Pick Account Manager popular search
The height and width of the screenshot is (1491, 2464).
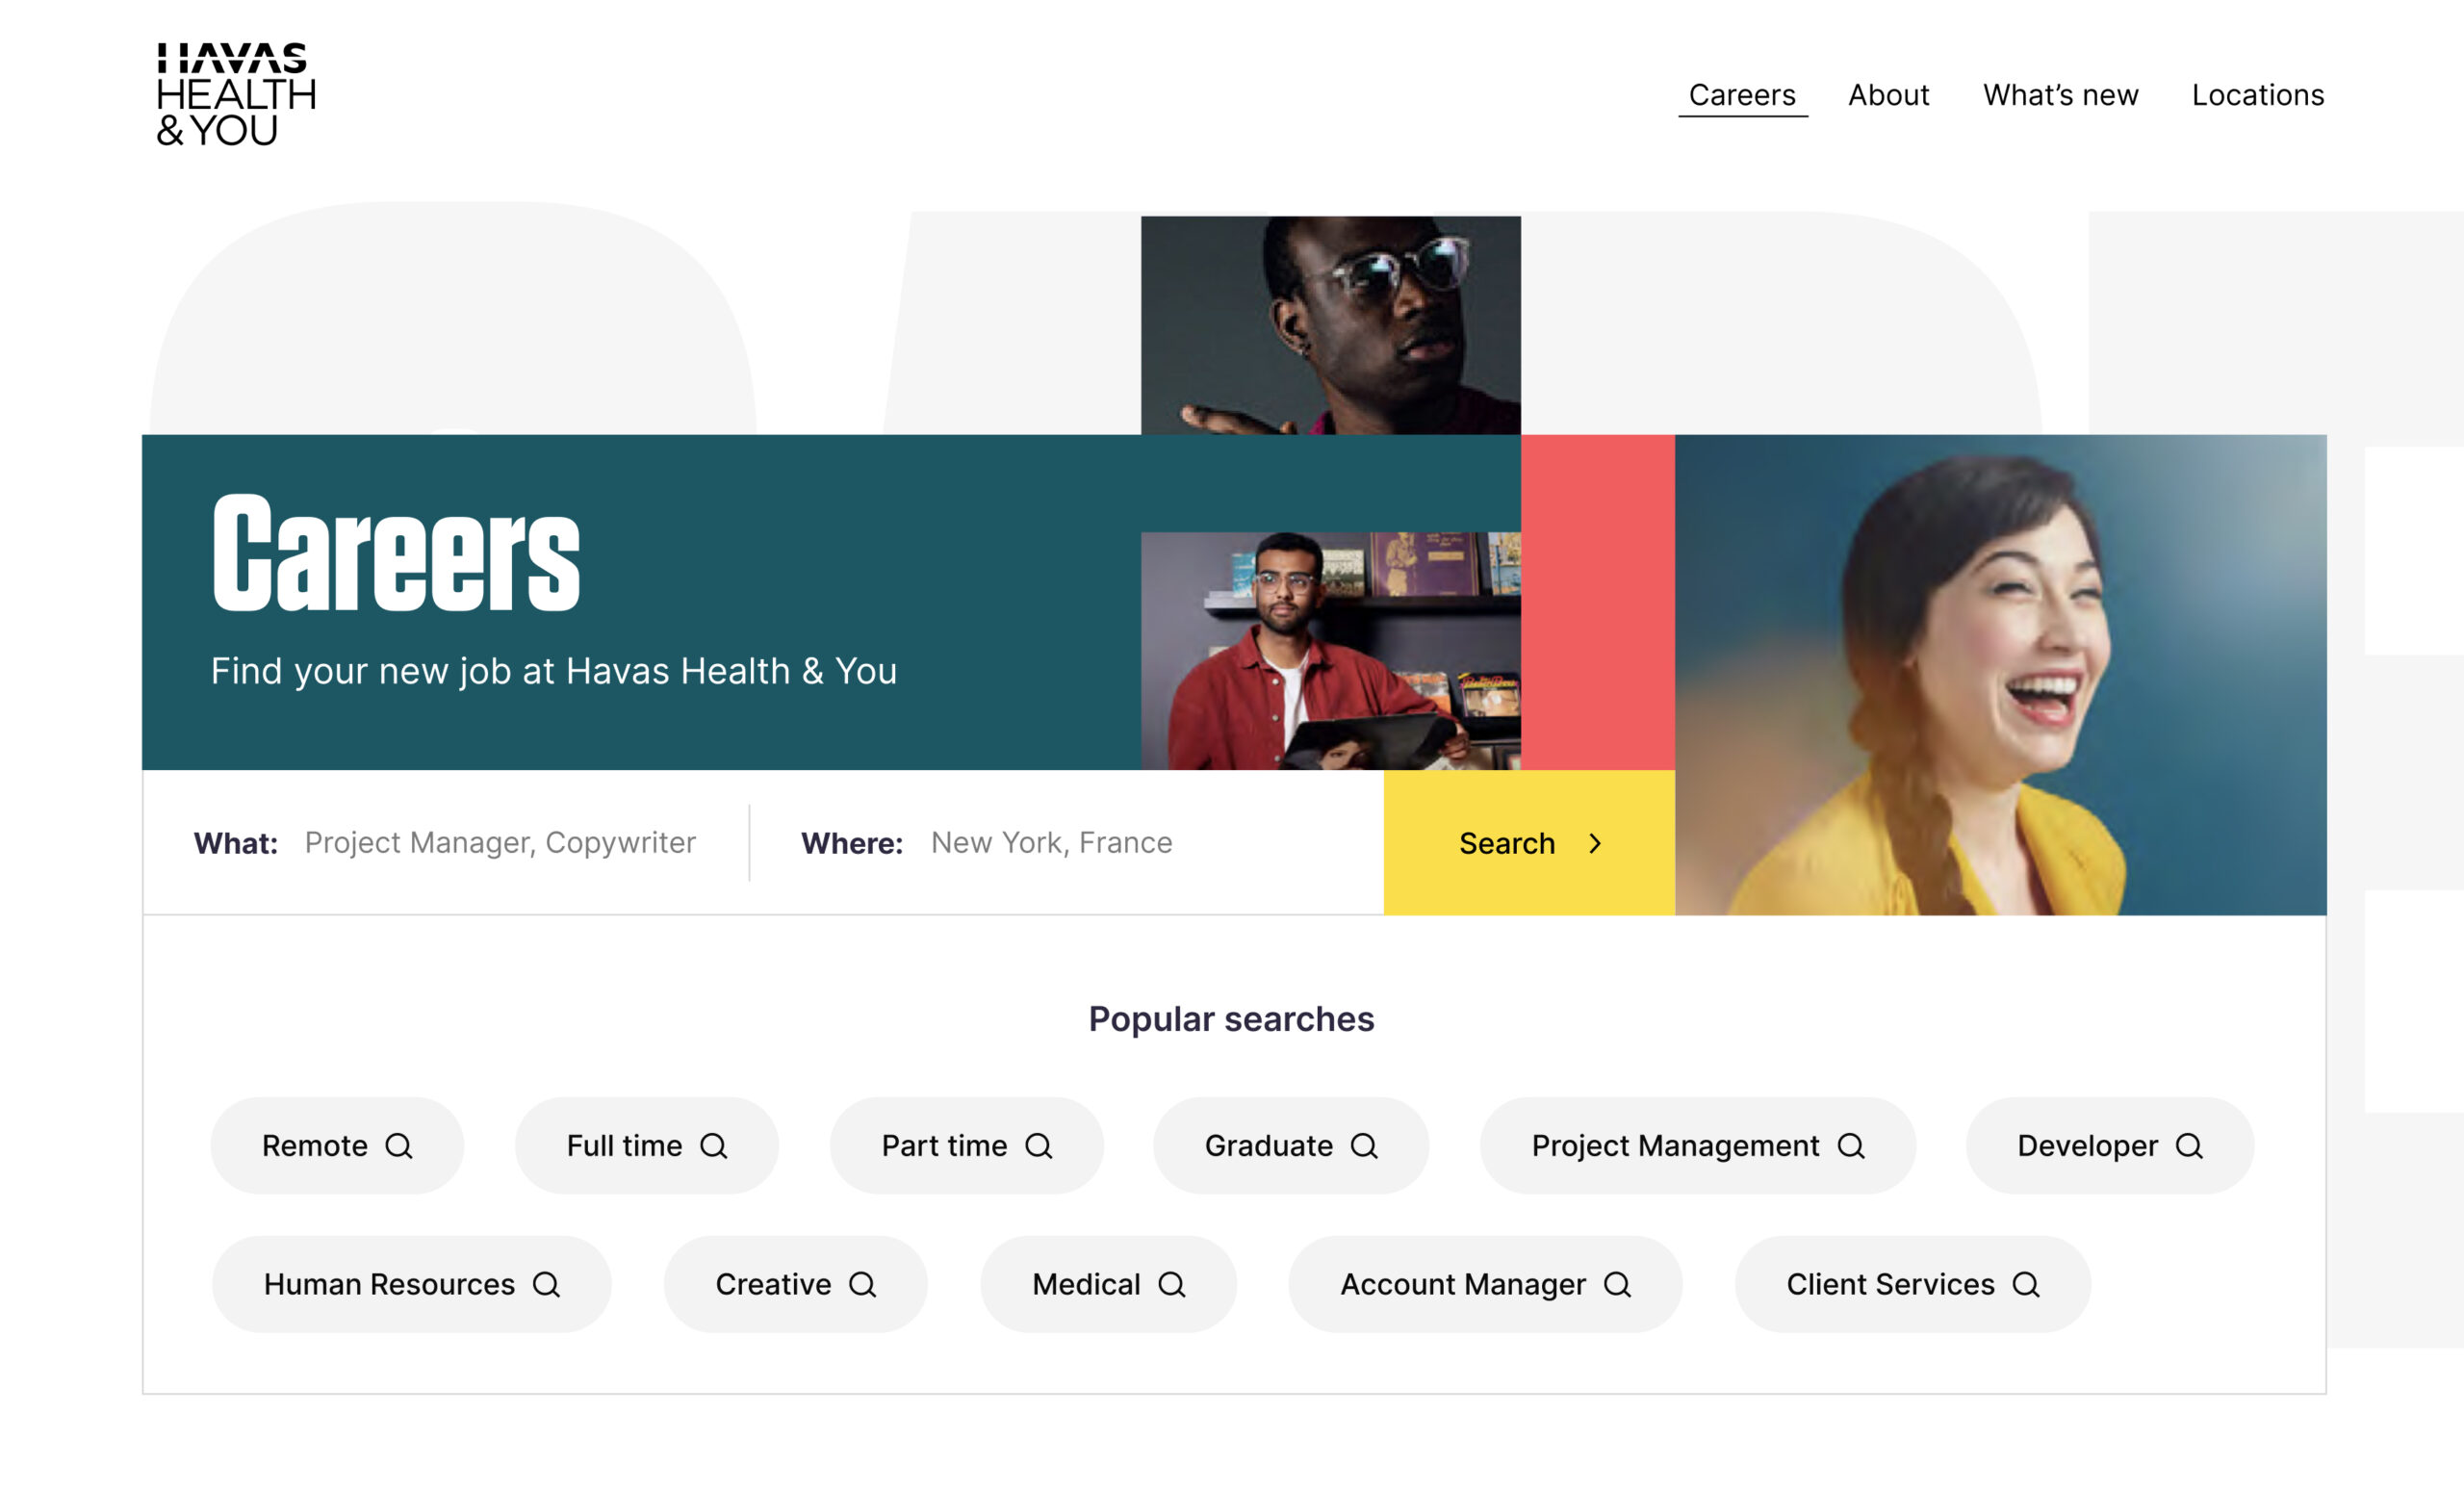[1484, 1285]
